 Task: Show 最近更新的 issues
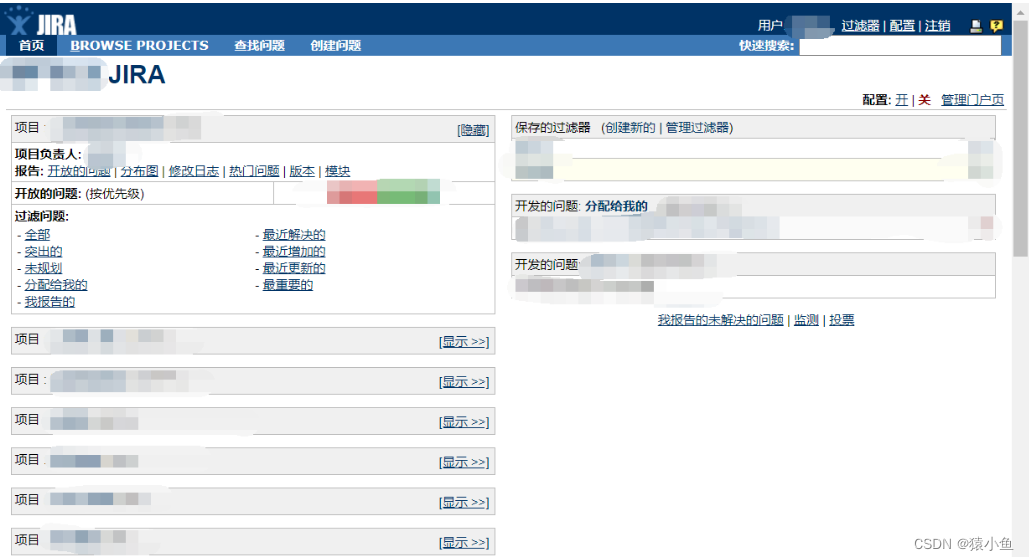(294, 268)
